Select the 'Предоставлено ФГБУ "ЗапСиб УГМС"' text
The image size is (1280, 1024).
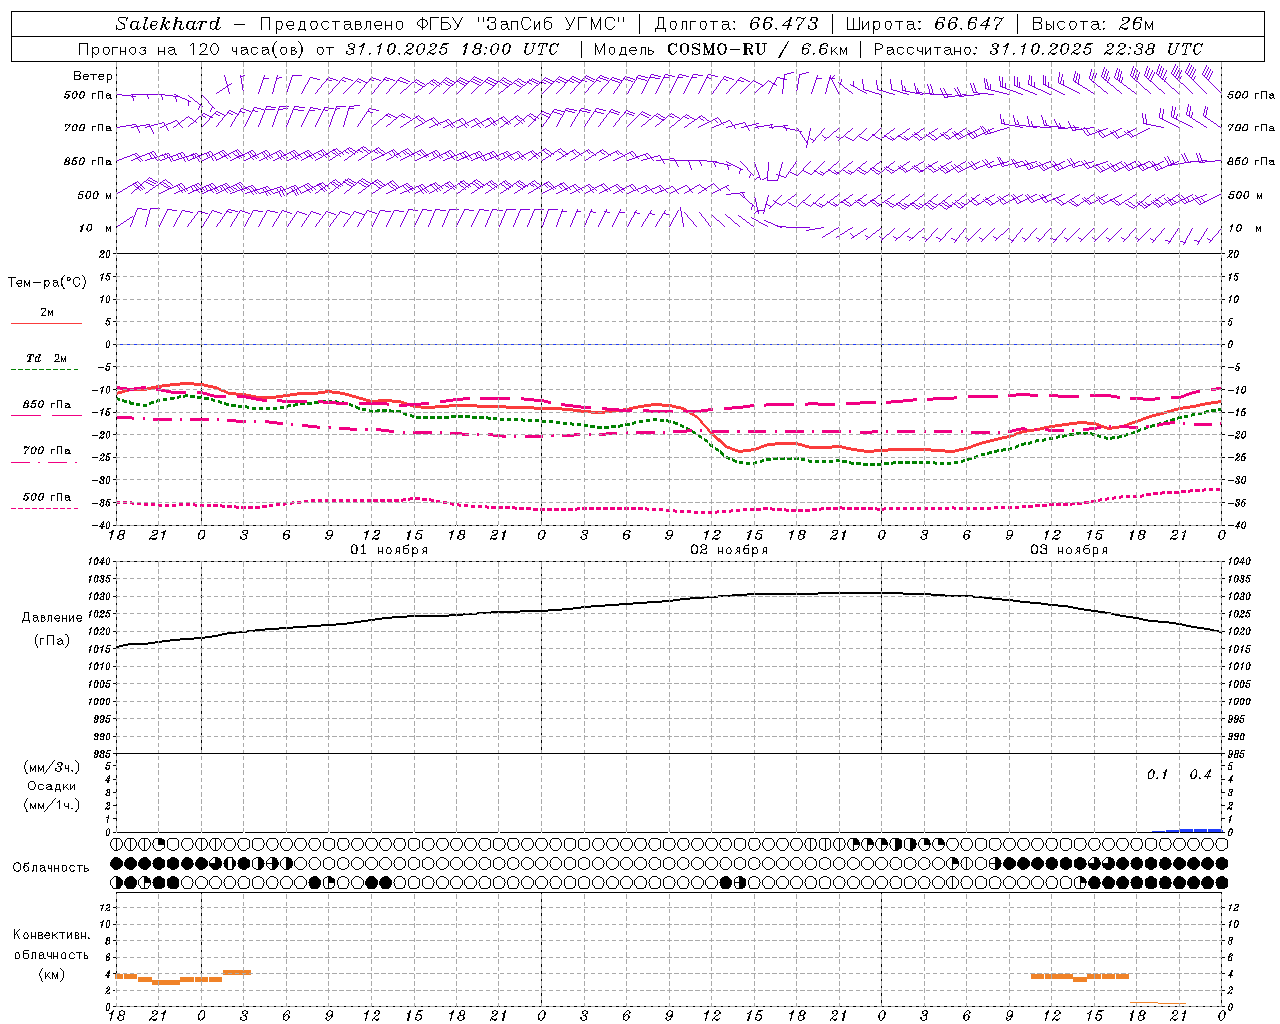pos(442,24)
